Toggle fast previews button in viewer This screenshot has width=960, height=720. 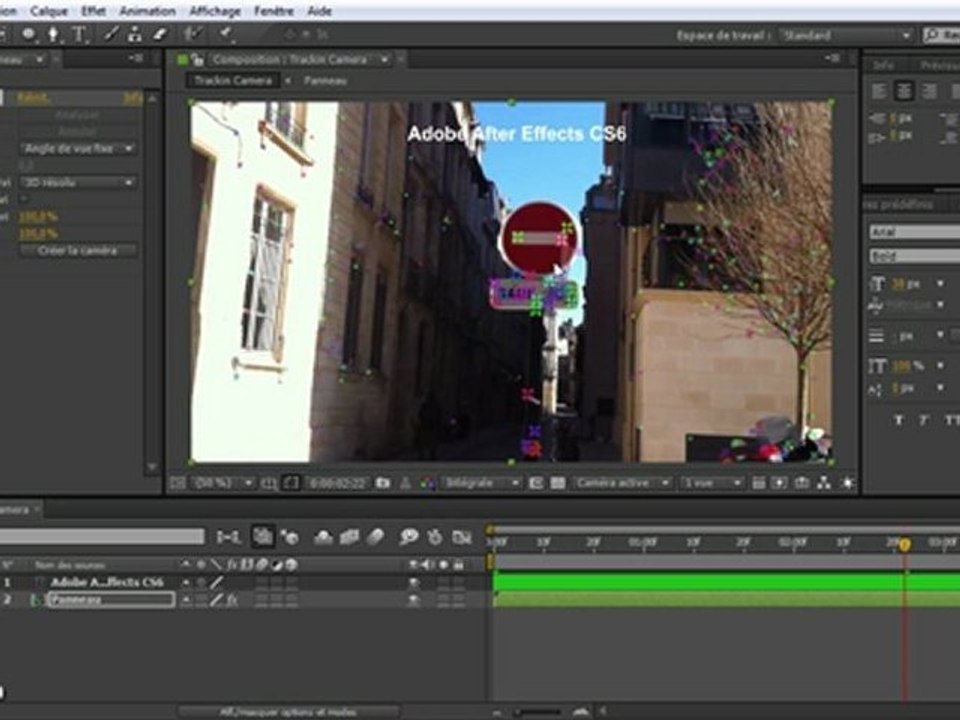(x=779, y=483)
